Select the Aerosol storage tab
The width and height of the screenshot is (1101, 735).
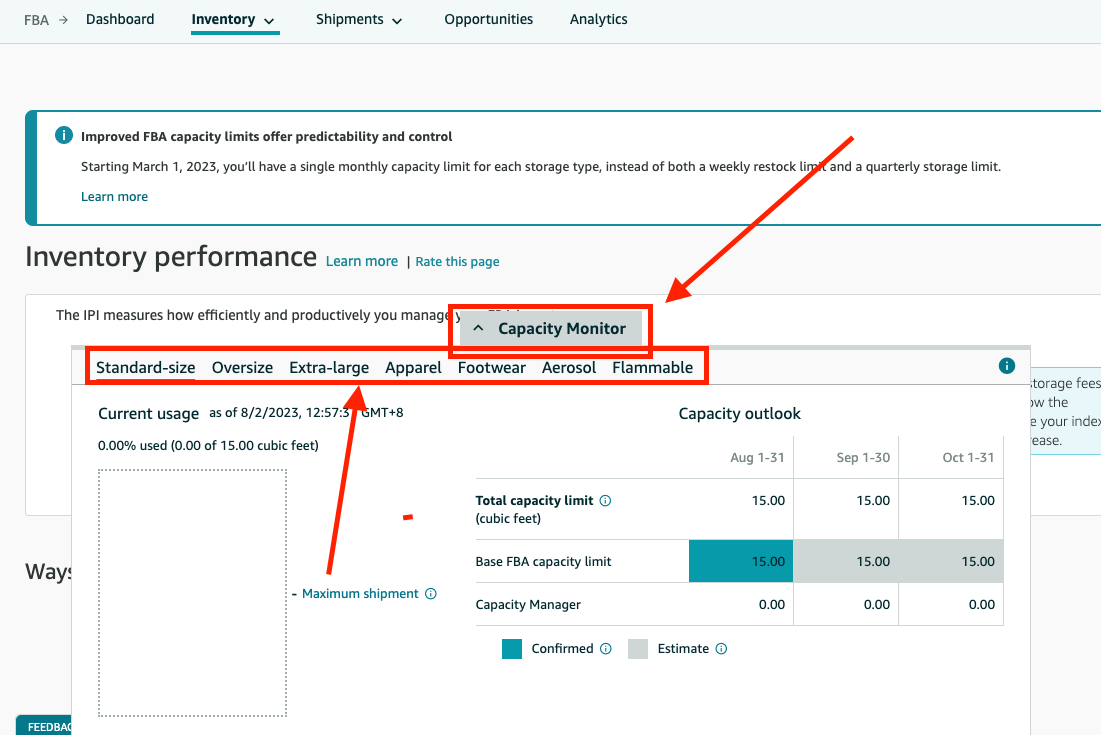569,368
